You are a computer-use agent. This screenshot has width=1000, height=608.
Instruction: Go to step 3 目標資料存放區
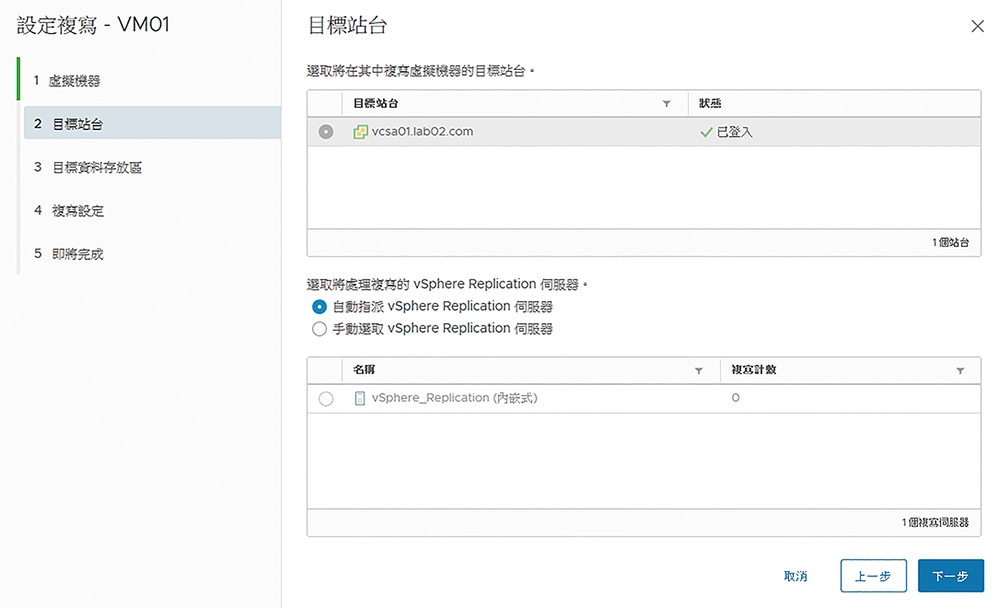[87, 167]
